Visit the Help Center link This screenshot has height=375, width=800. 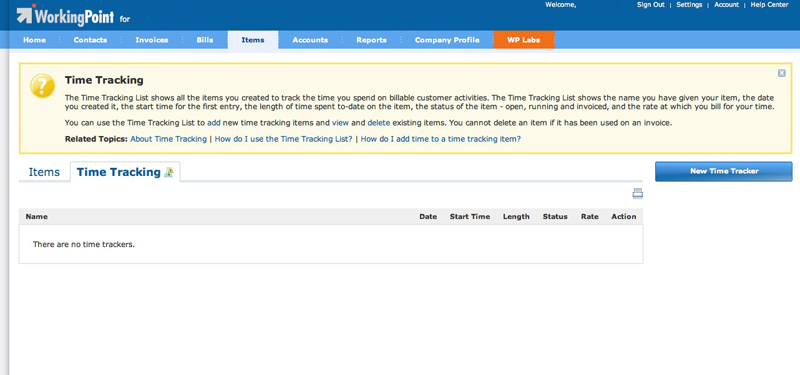769,5
